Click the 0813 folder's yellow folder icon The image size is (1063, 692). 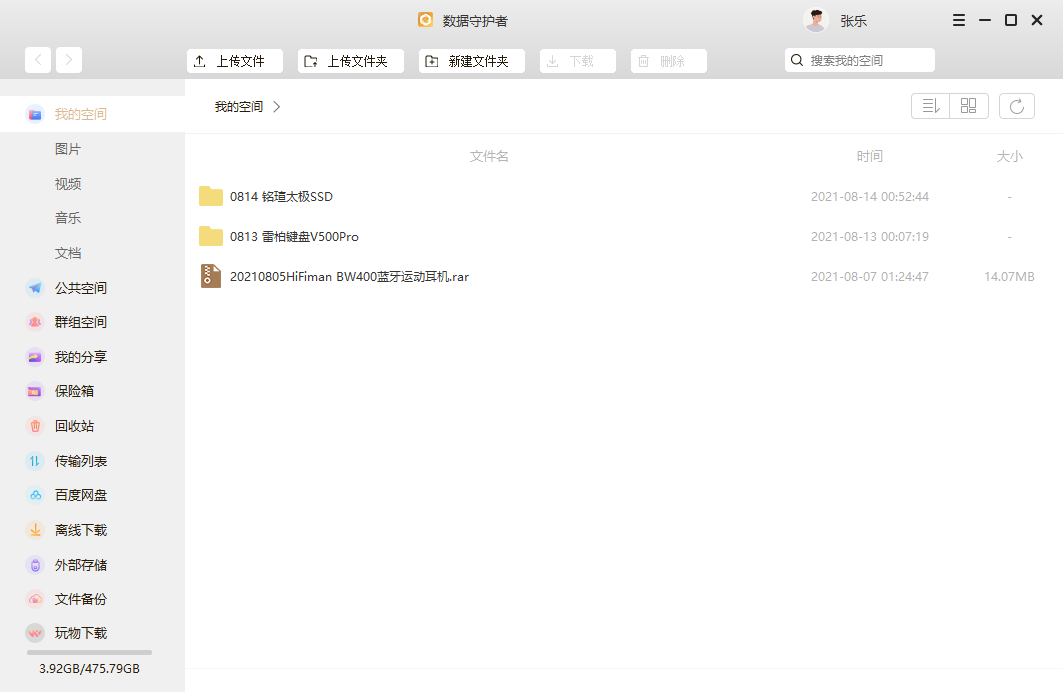click(x=211, y=236)
